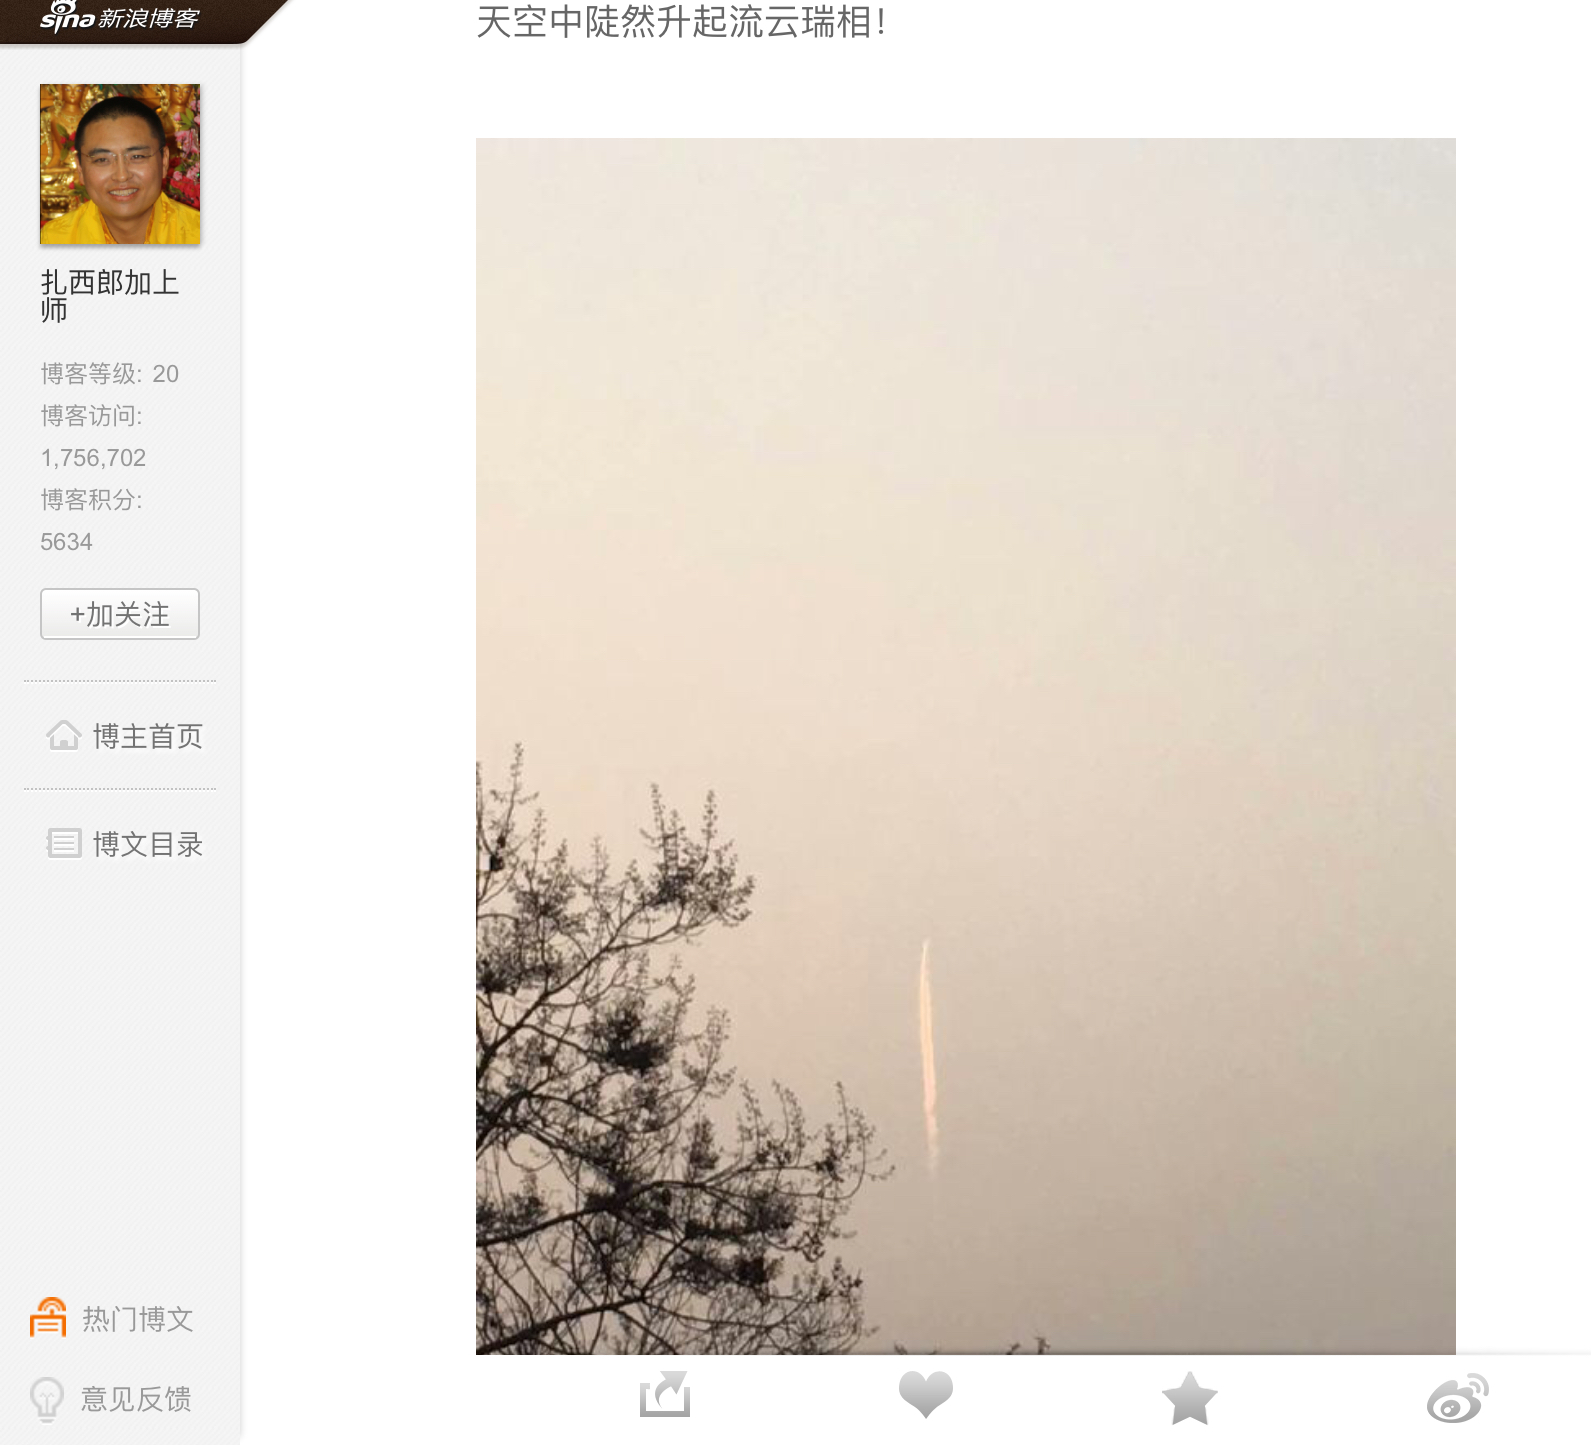Screen dimensions: 1591x1445
Task: Click the lightbulb feedback icon
Action: coord(47,1399)
